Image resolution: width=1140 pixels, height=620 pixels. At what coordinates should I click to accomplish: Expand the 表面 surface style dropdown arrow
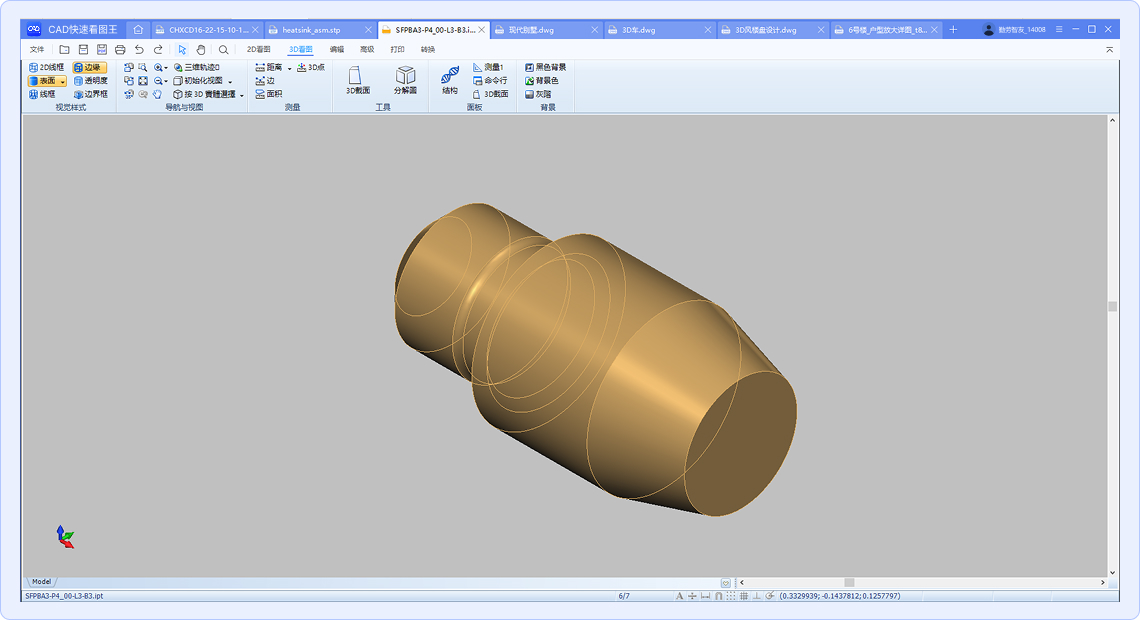click(x=63, y=81)
